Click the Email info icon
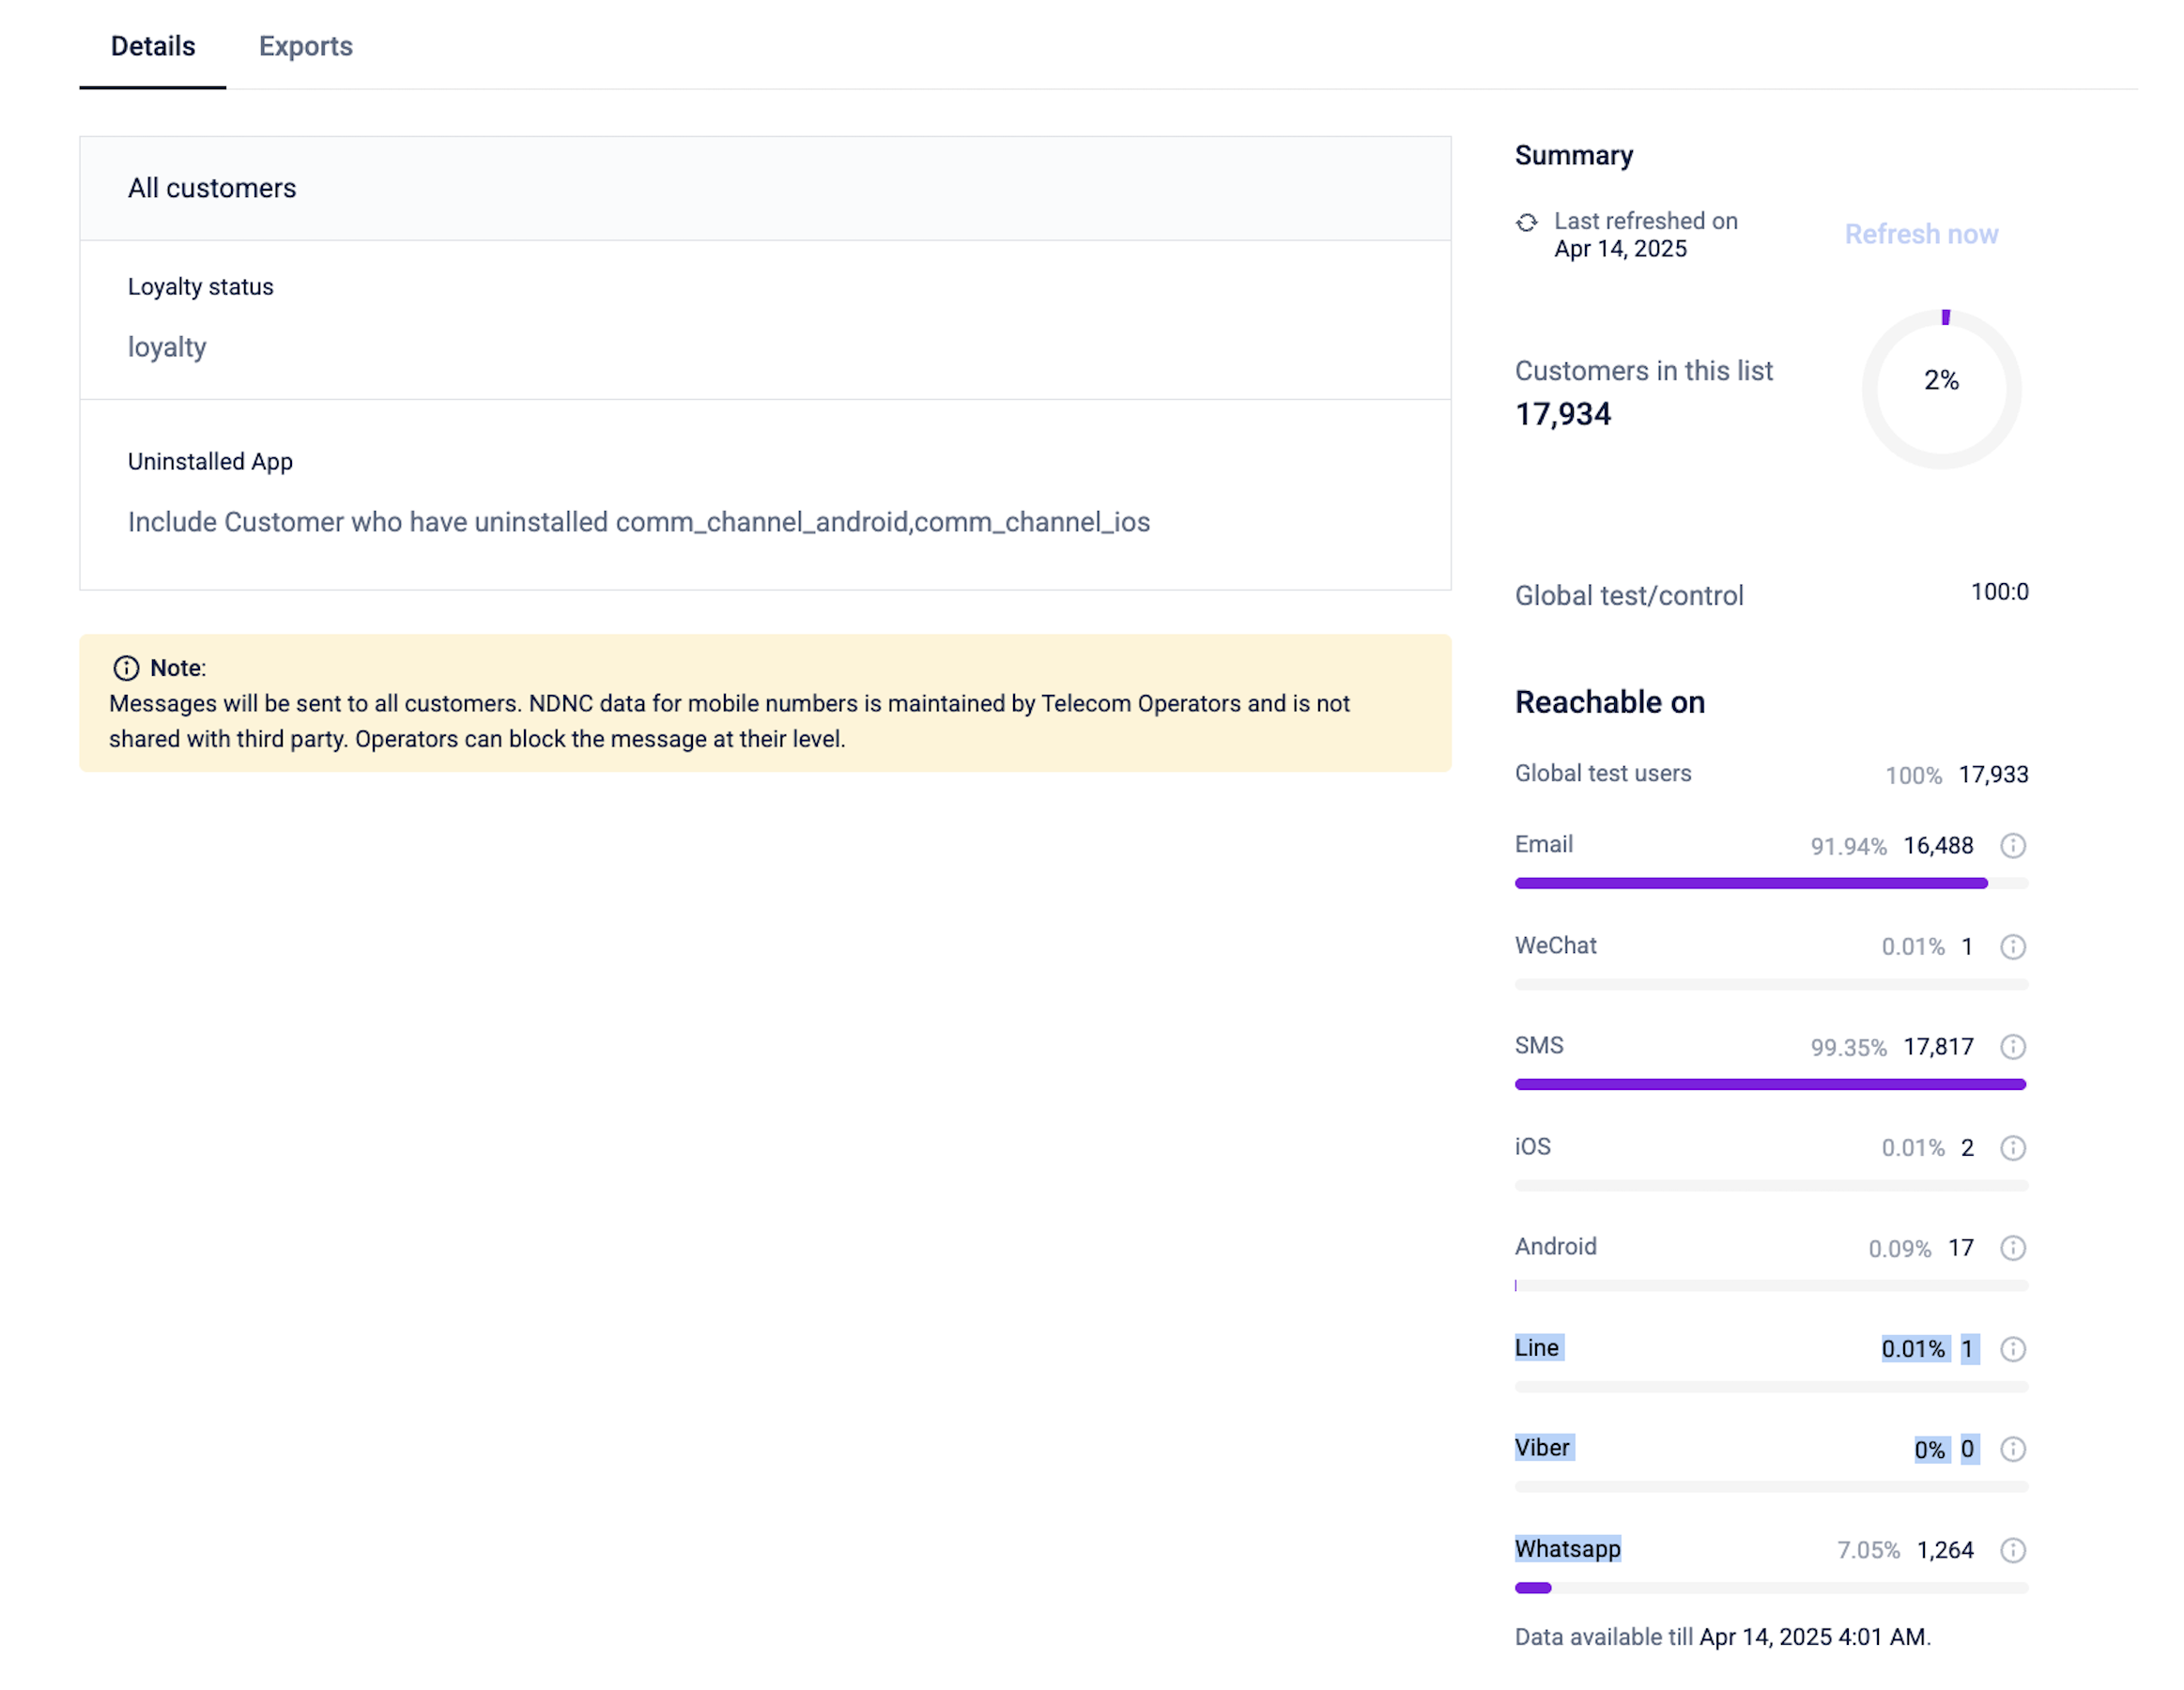This screenshot has height=1690, width=2184. point(2012,846)
